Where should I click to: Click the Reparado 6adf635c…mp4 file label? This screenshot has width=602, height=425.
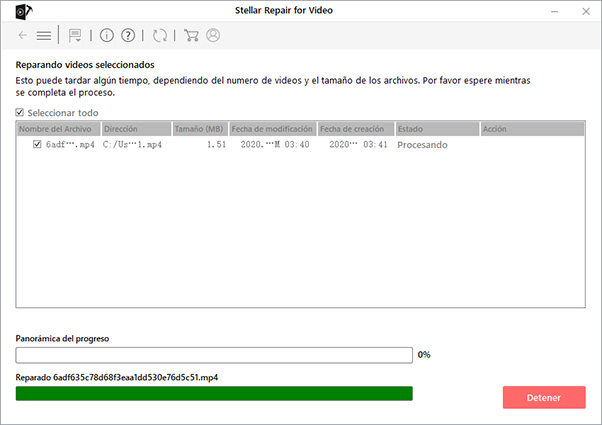pyautogui.click(x=117, y=377)
